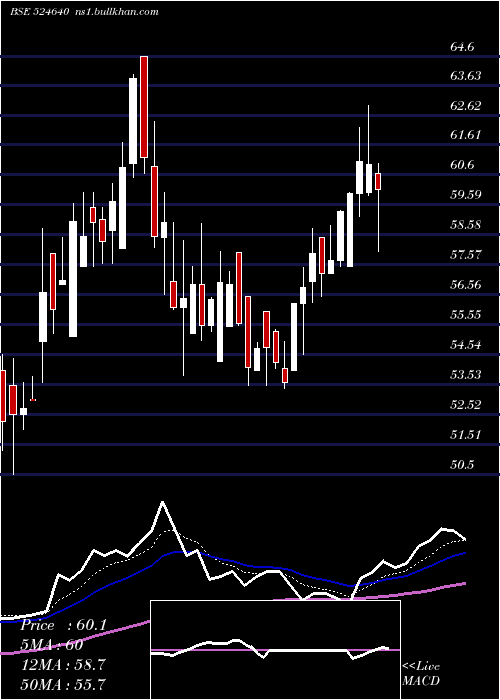Click the 57.57 price axis label
This screenshot has height=700, width=500.
[x=466, y=255]
